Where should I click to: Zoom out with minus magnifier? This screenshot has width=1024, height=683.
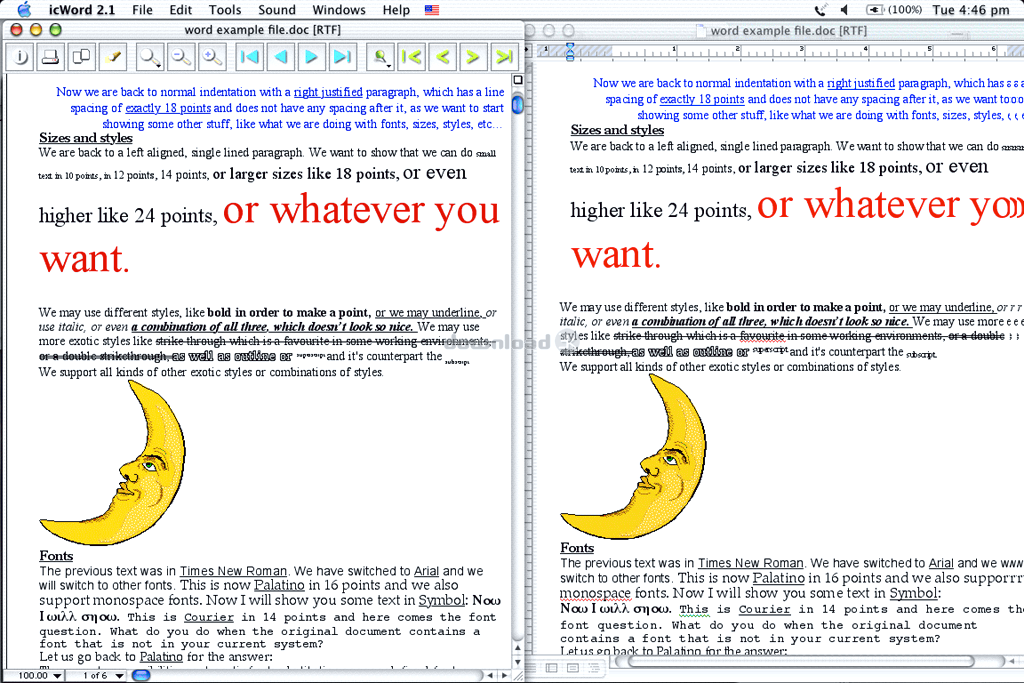(180, 57)
